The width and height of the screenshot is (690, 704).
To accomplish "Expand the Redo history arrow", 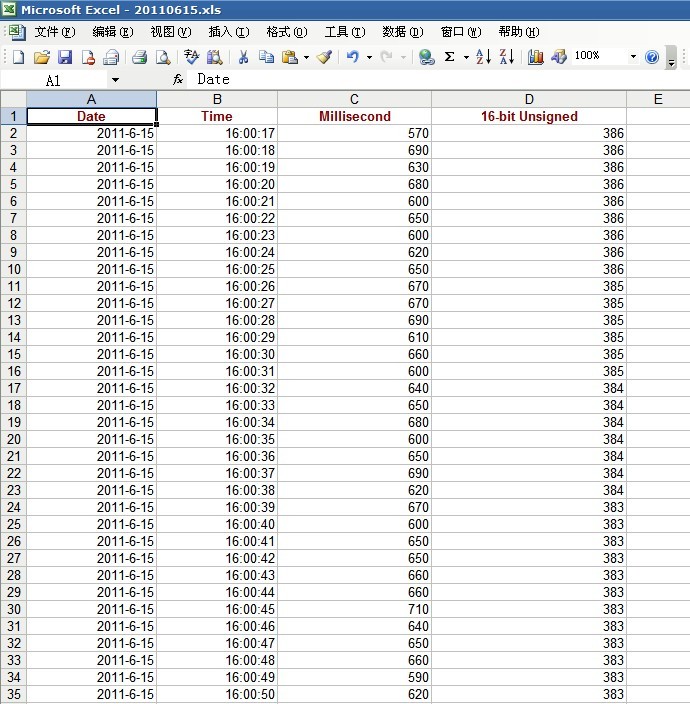I will 403,57.
